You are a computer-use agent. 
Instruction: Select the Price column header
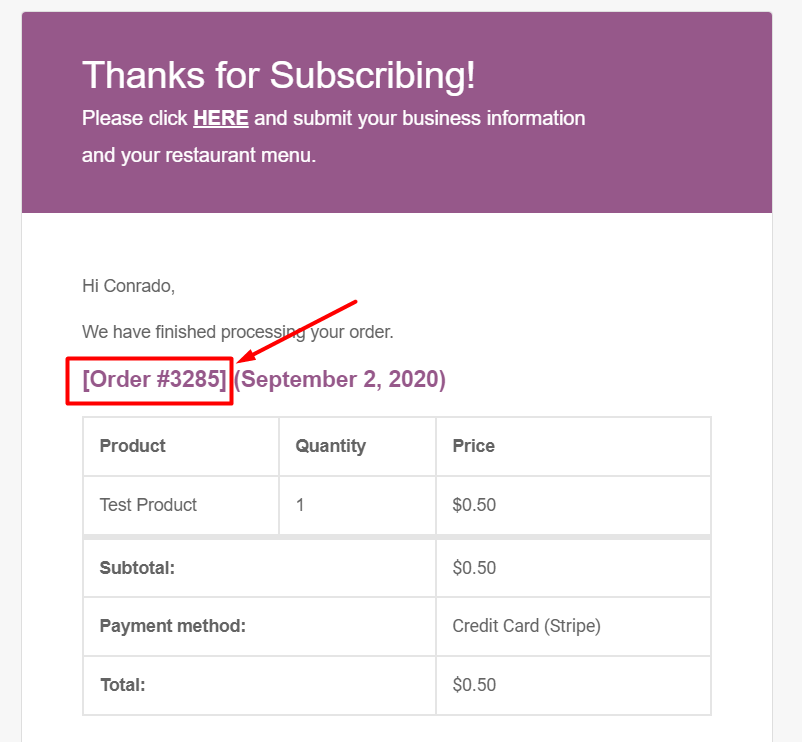[x=473, y=446]
